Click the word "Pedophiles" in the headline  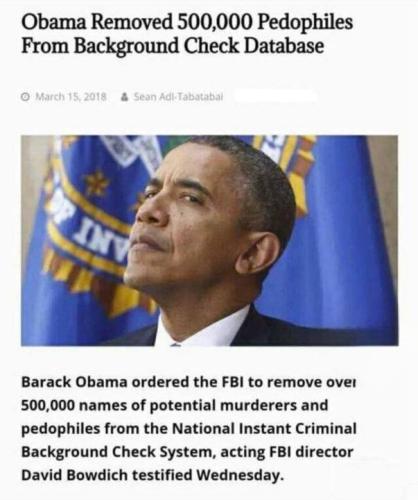(305, 23)
